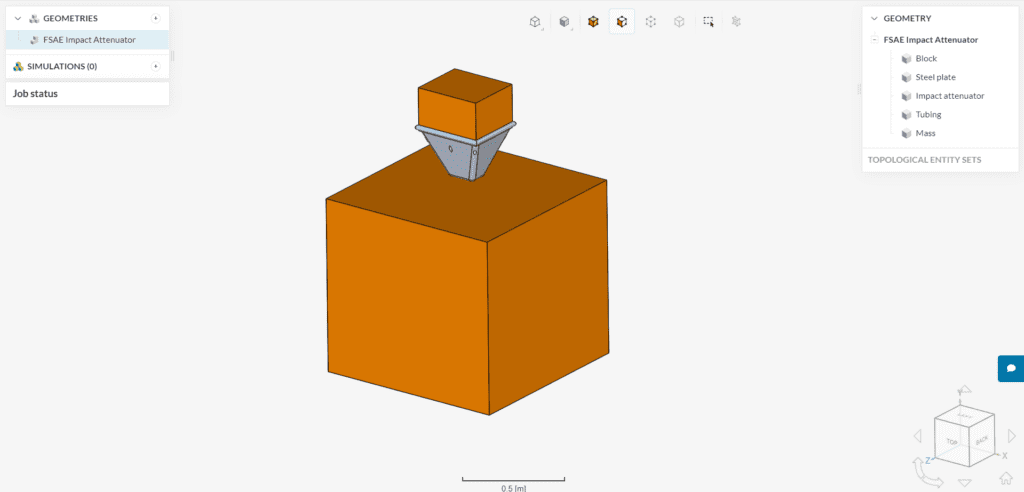Rotate view right using the orientation arrow
The image size is (1024, 492).
point(1010,436)
